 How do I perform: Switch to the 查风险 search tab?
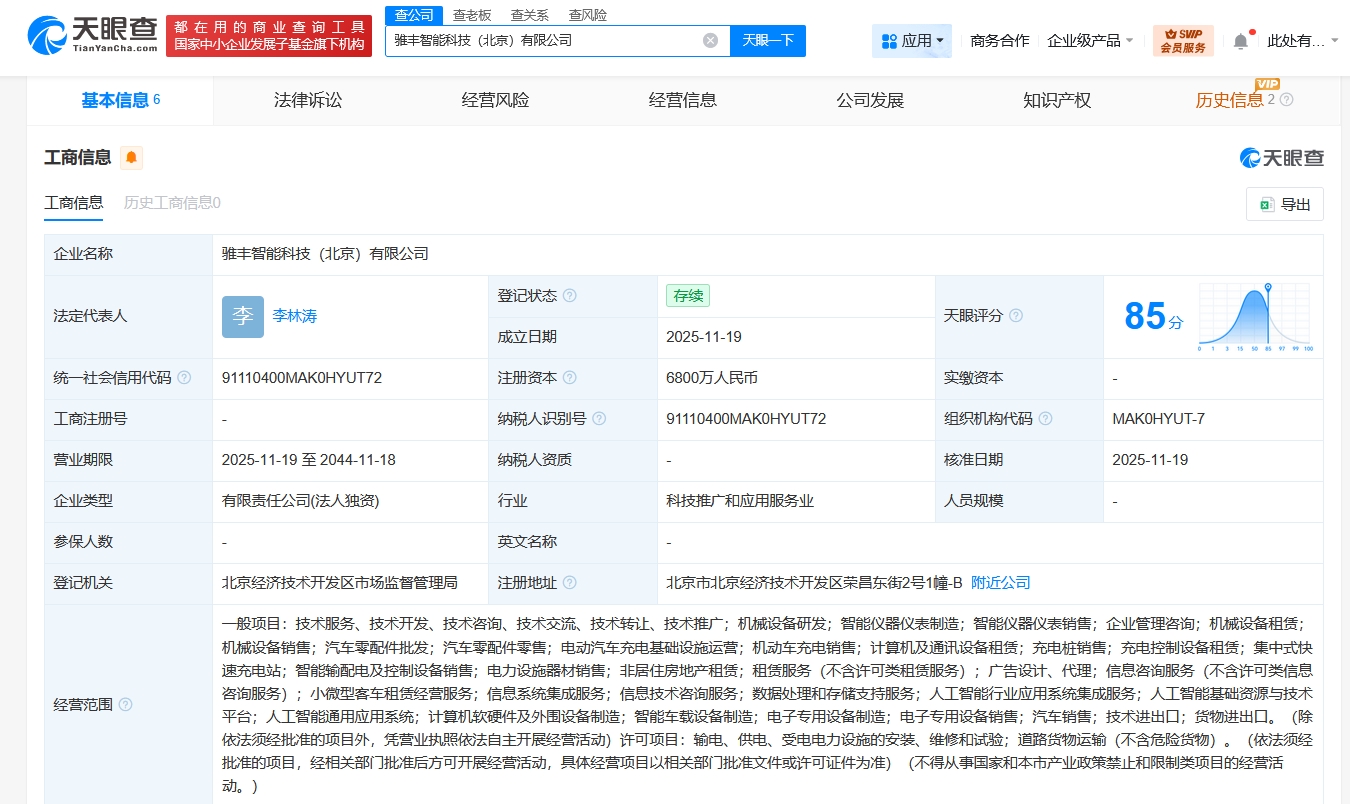[586, 14]
